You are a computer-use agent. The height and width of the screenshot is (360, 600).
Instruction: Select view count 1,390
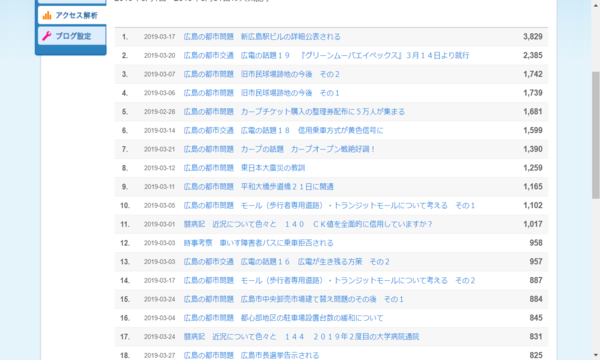[533, 149]
